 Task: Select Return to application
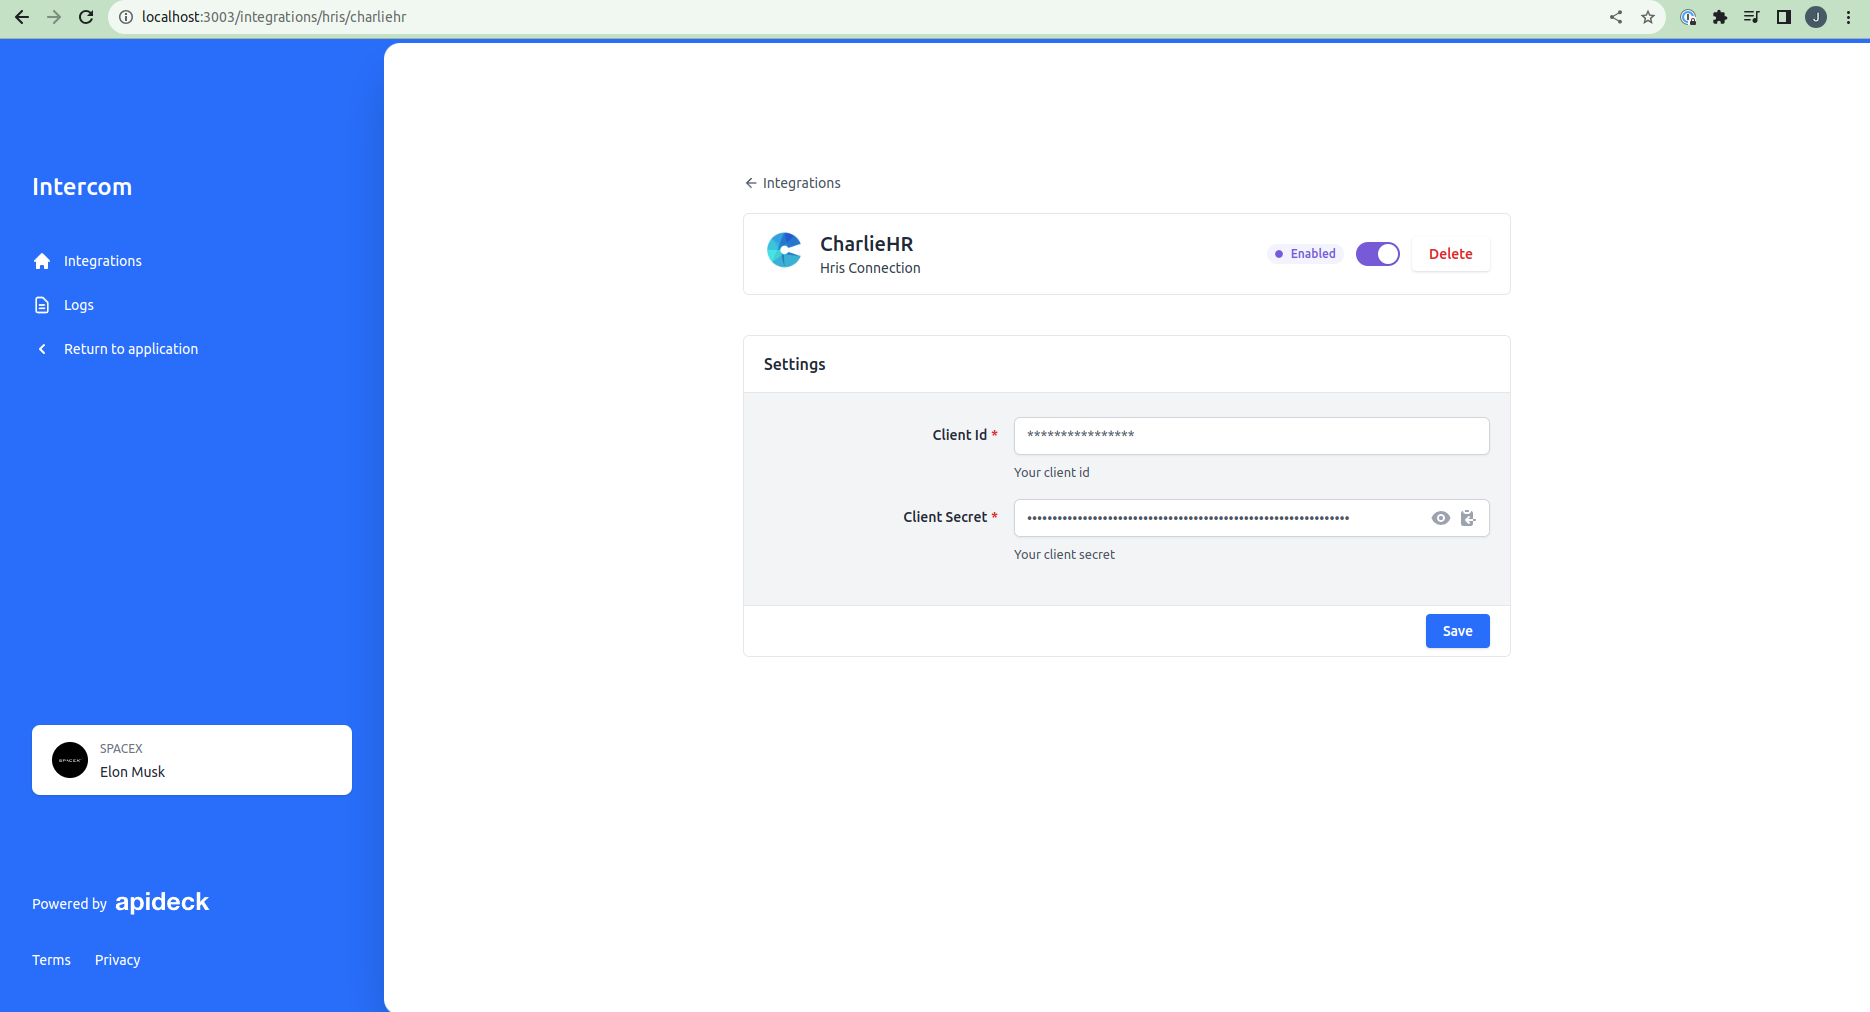click(x=131, y=349)
